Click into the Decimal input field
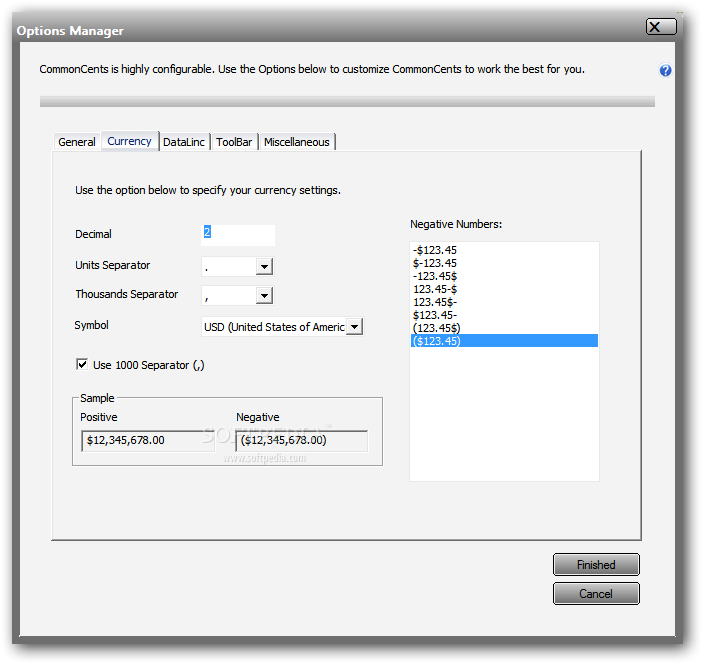Viewport: 703px width, 664px height. 238,235
